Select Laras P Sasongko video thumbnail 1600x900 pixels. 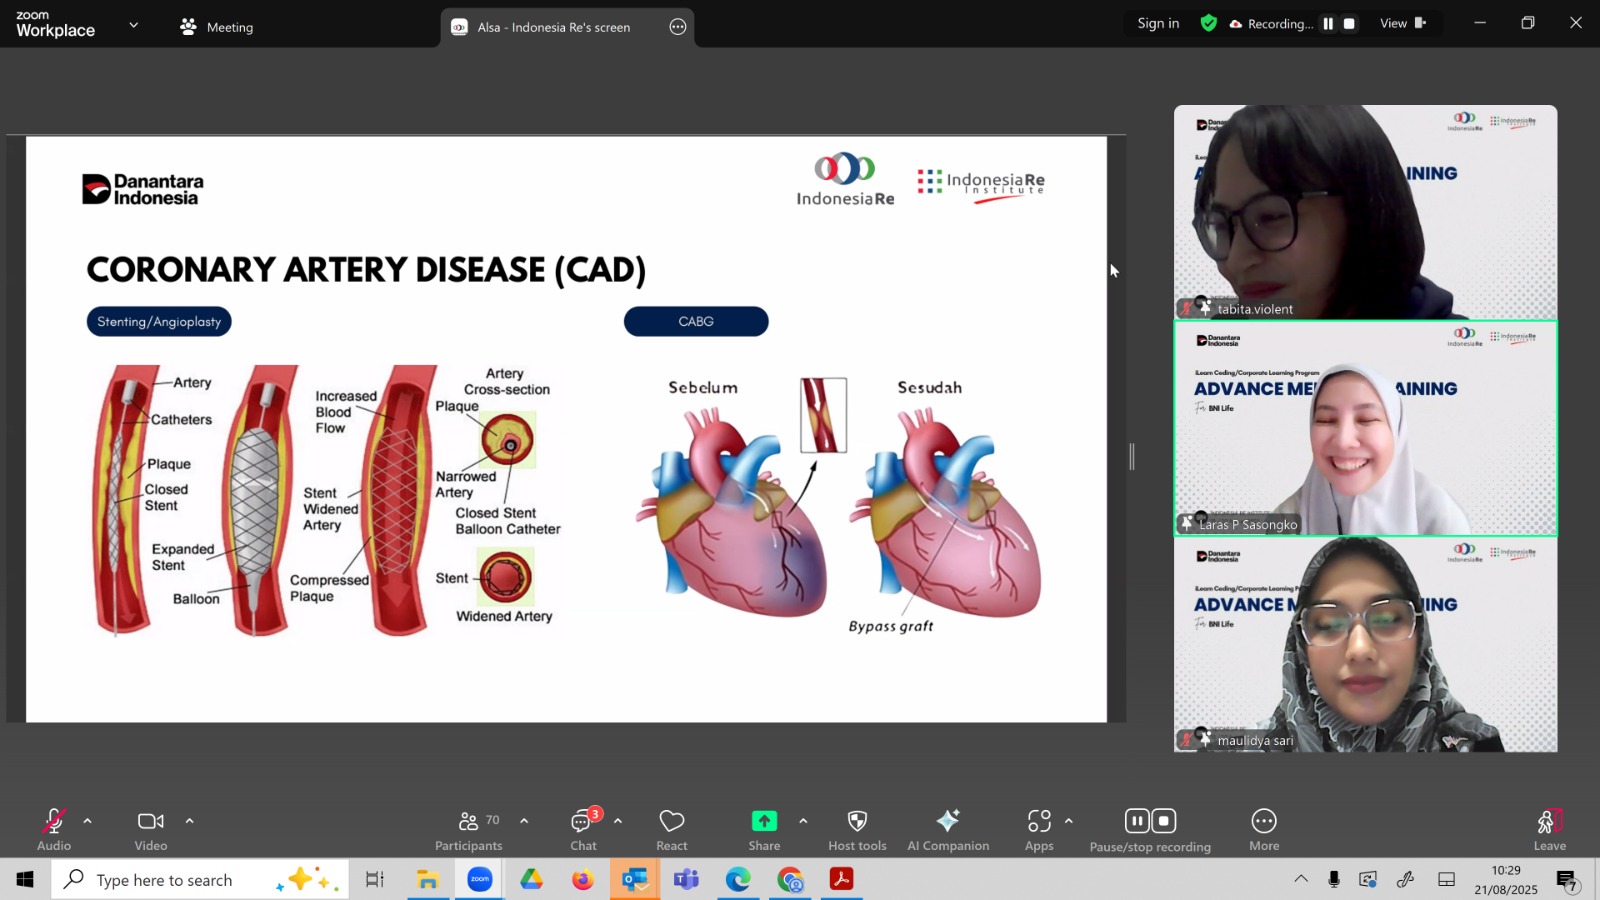coord(1365,428)
